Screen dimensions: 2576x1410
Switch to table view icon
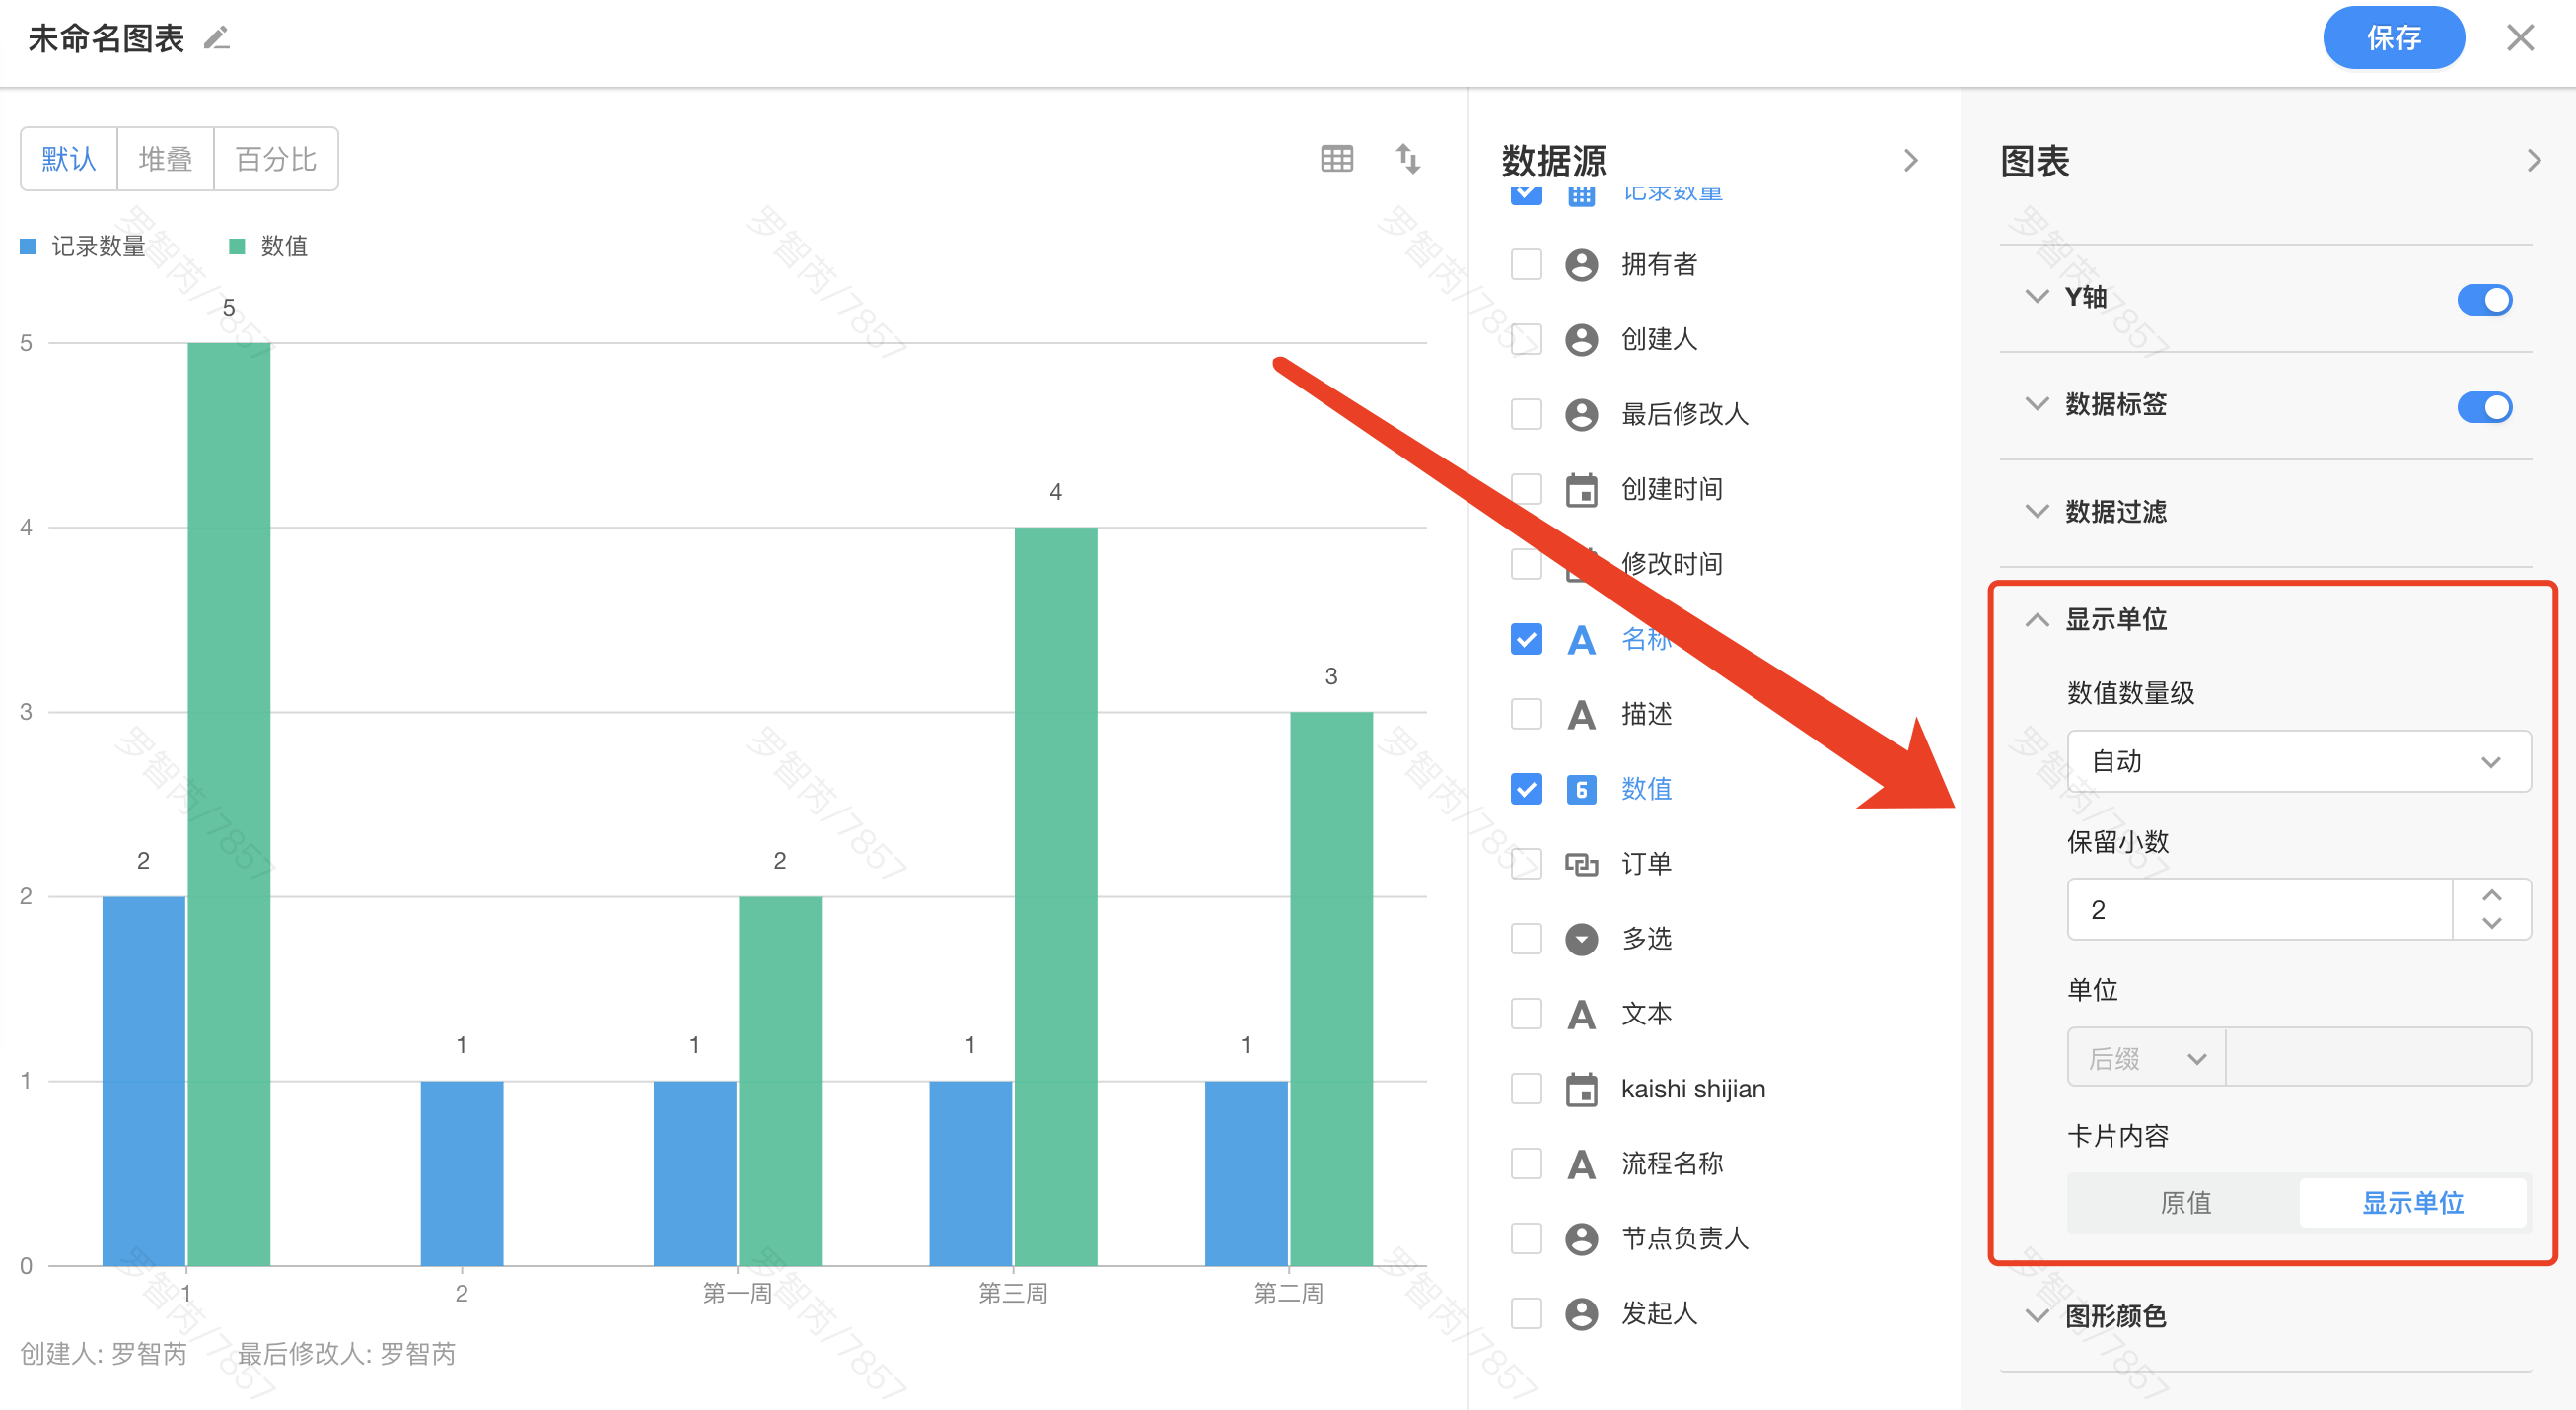pyautogui.click(x=1336, y=158)
